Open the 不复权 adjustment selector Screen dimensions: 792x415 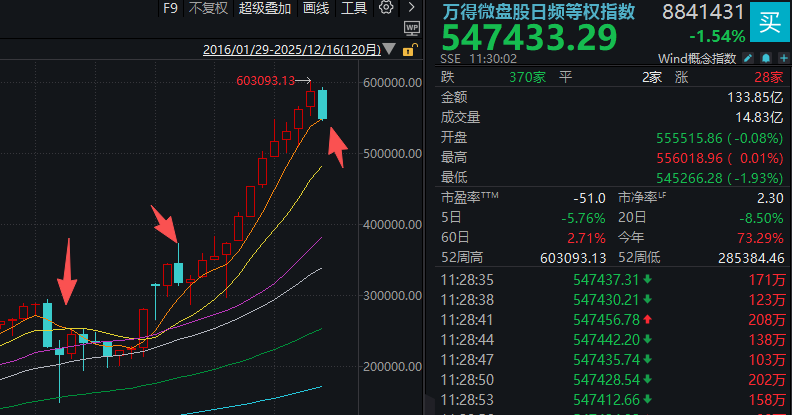(208, 9)
